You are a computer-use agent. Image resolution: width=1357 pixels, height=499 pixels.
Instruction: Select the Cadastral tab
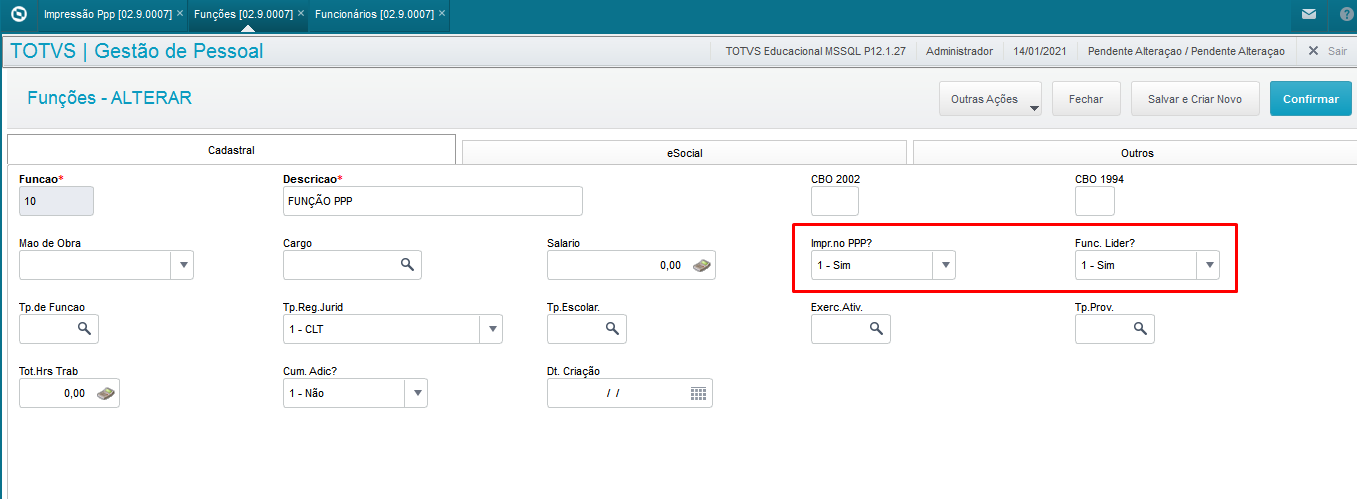[231, 150]
